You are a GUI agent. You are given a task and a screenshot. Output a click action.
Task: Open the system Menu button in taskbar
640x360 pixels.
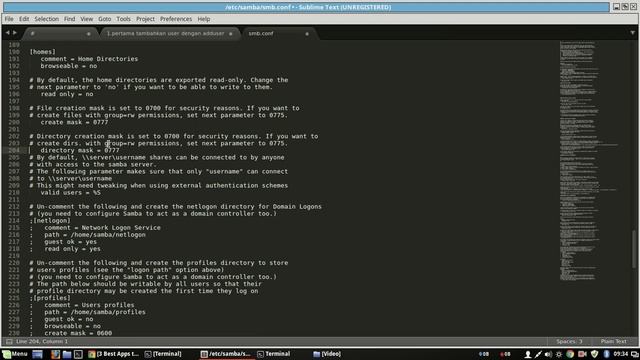15,354
